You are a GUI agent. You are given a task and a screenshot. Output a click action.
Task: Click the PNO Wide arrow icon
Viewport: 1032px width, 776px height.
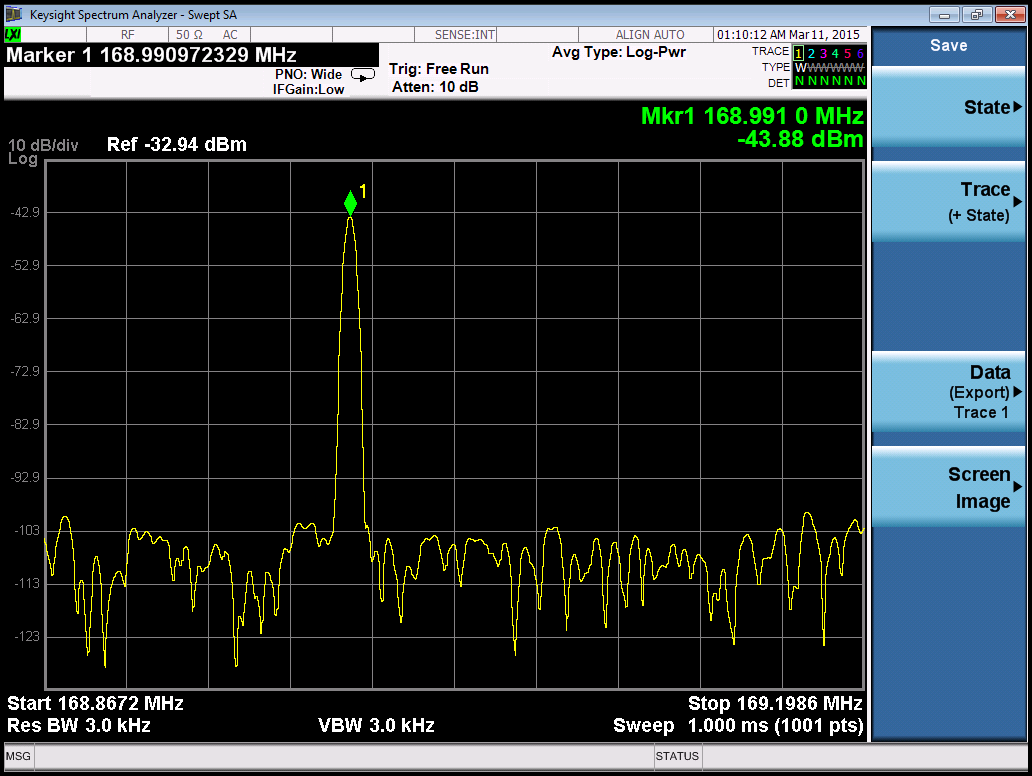click(363, 75)
